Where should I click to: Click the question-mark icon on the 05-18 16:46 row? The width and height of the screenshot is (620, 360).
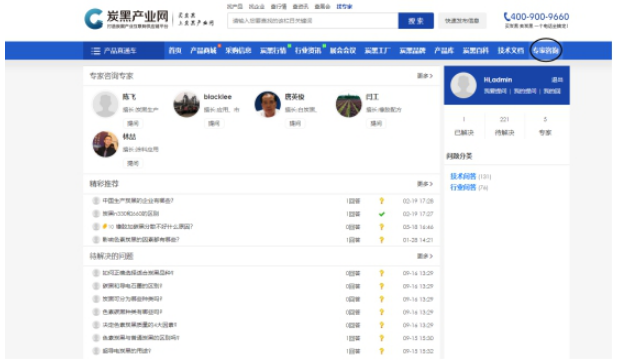coord(382,227)
